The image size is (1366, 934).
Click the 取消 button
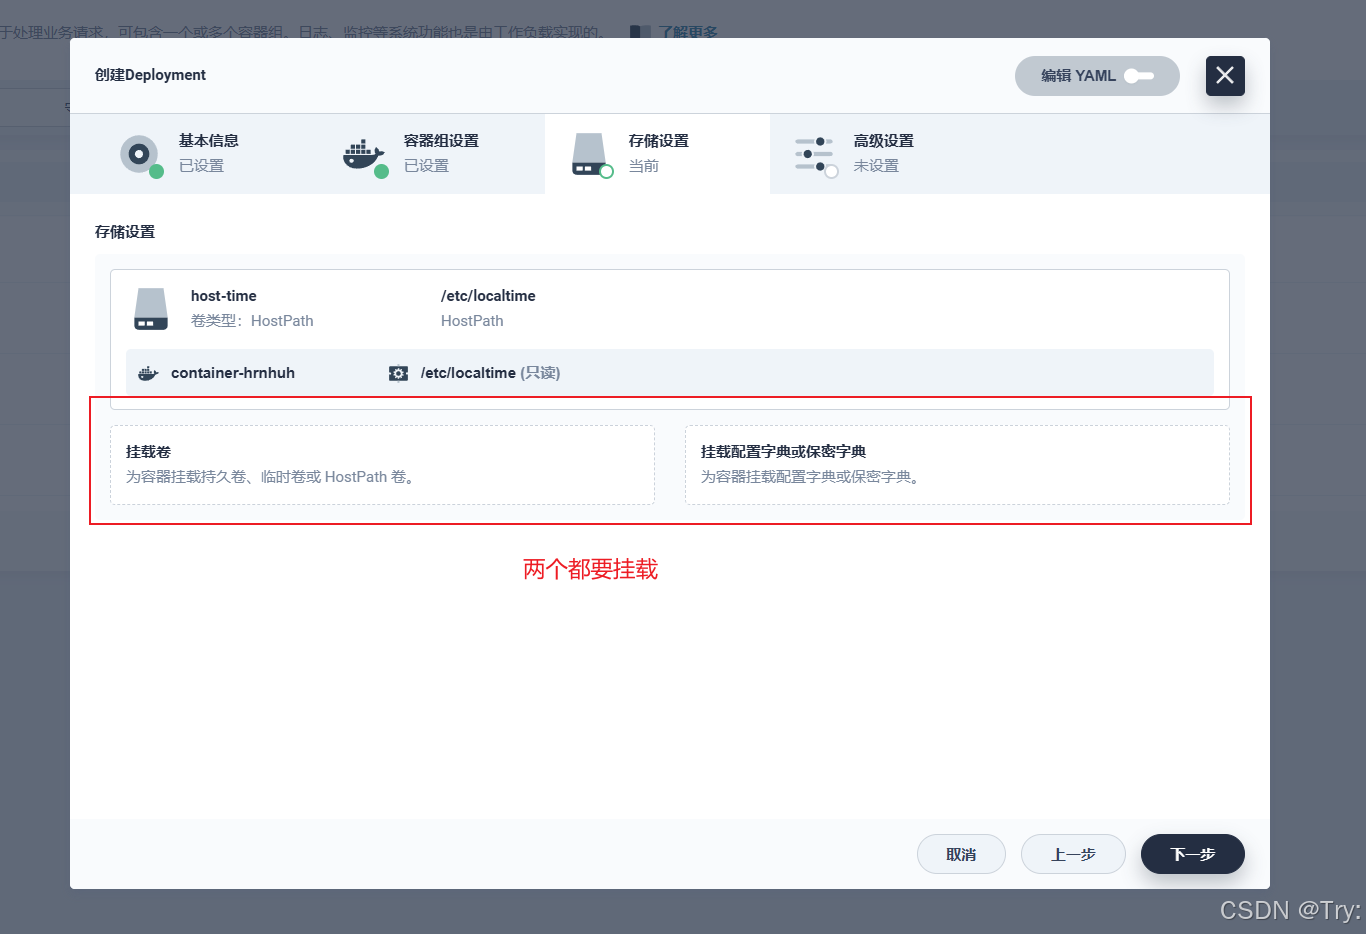click(x=961, y=853)
